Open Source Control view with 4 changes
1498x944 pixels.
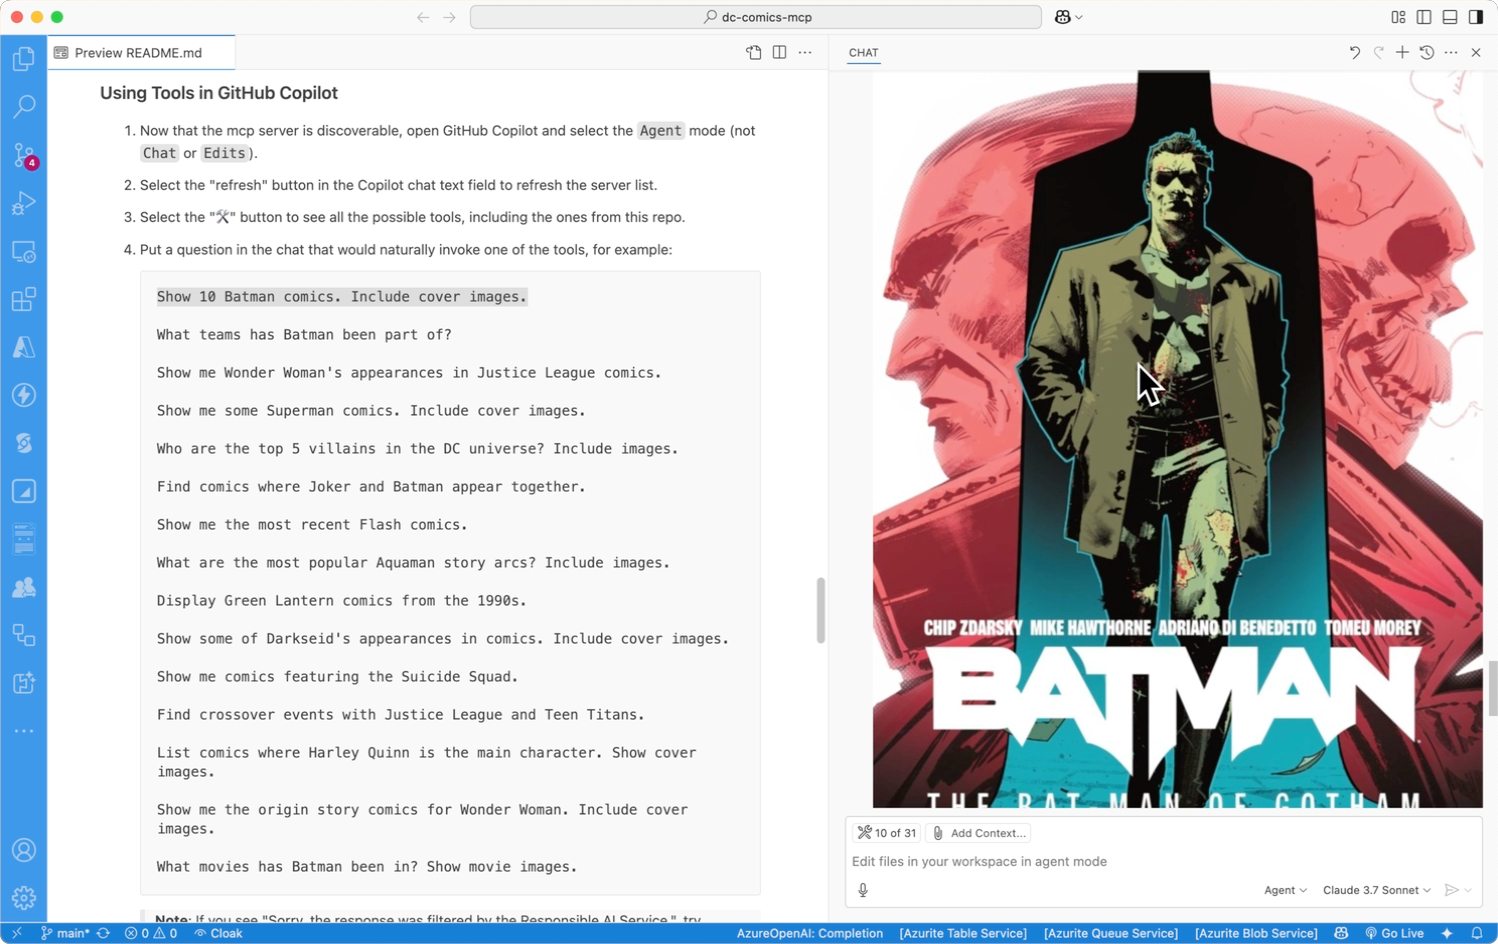pos(24,155)
